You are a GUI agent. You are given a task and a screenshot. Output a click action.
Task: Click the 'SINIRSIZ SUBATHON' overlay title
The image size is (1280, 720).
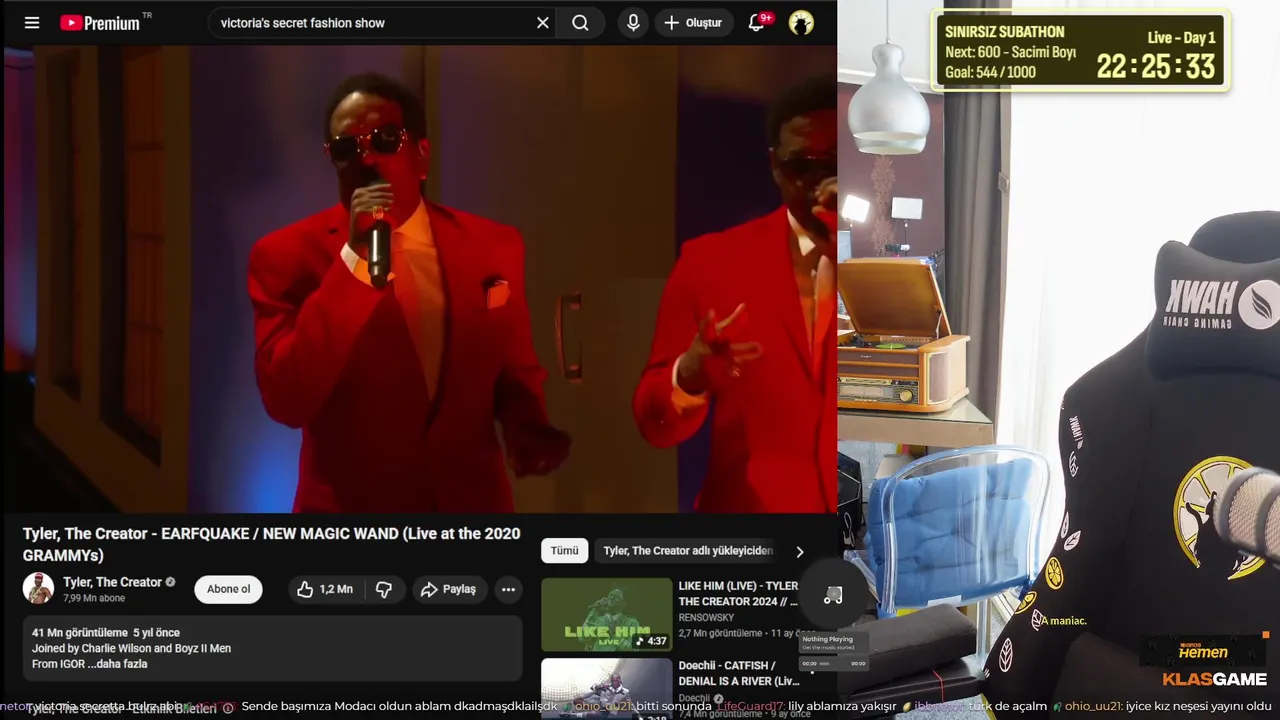click(1004, 32)
